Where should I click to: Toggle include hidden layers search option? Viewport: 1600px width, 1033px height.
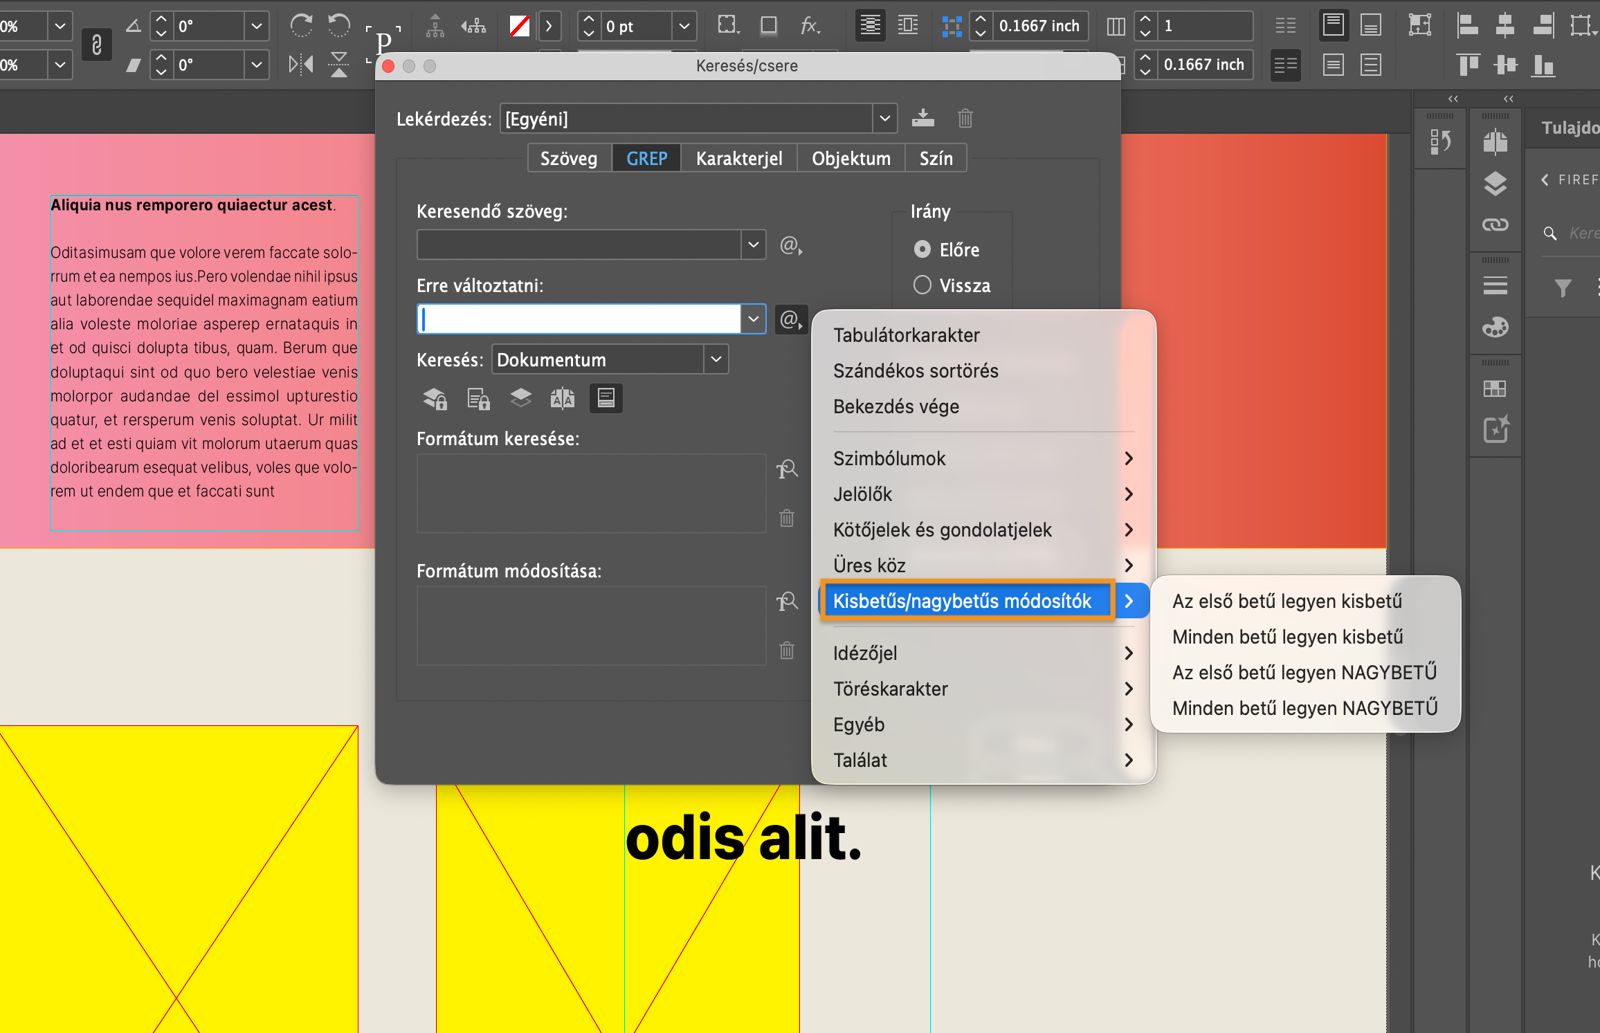tap(521, 399)
